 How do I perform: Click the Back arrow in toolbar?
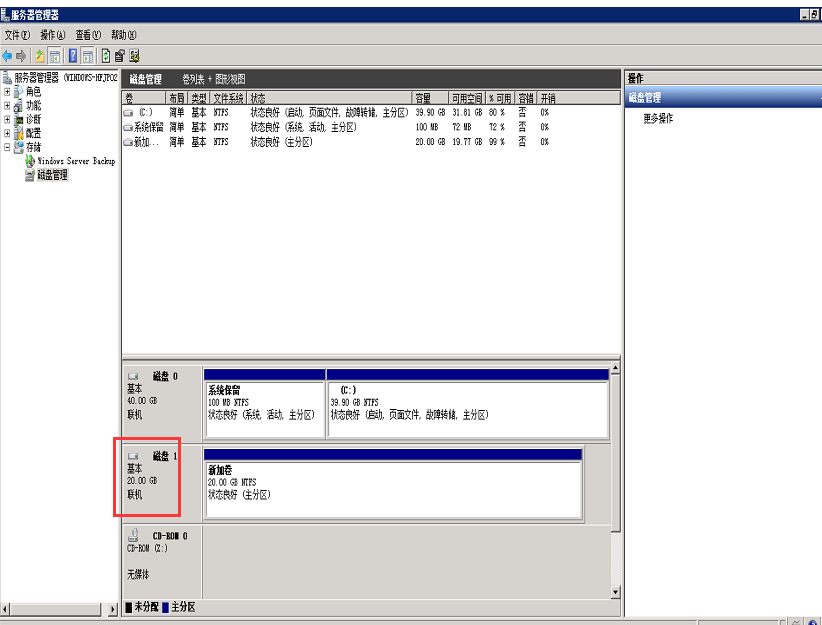click(8, 55)
